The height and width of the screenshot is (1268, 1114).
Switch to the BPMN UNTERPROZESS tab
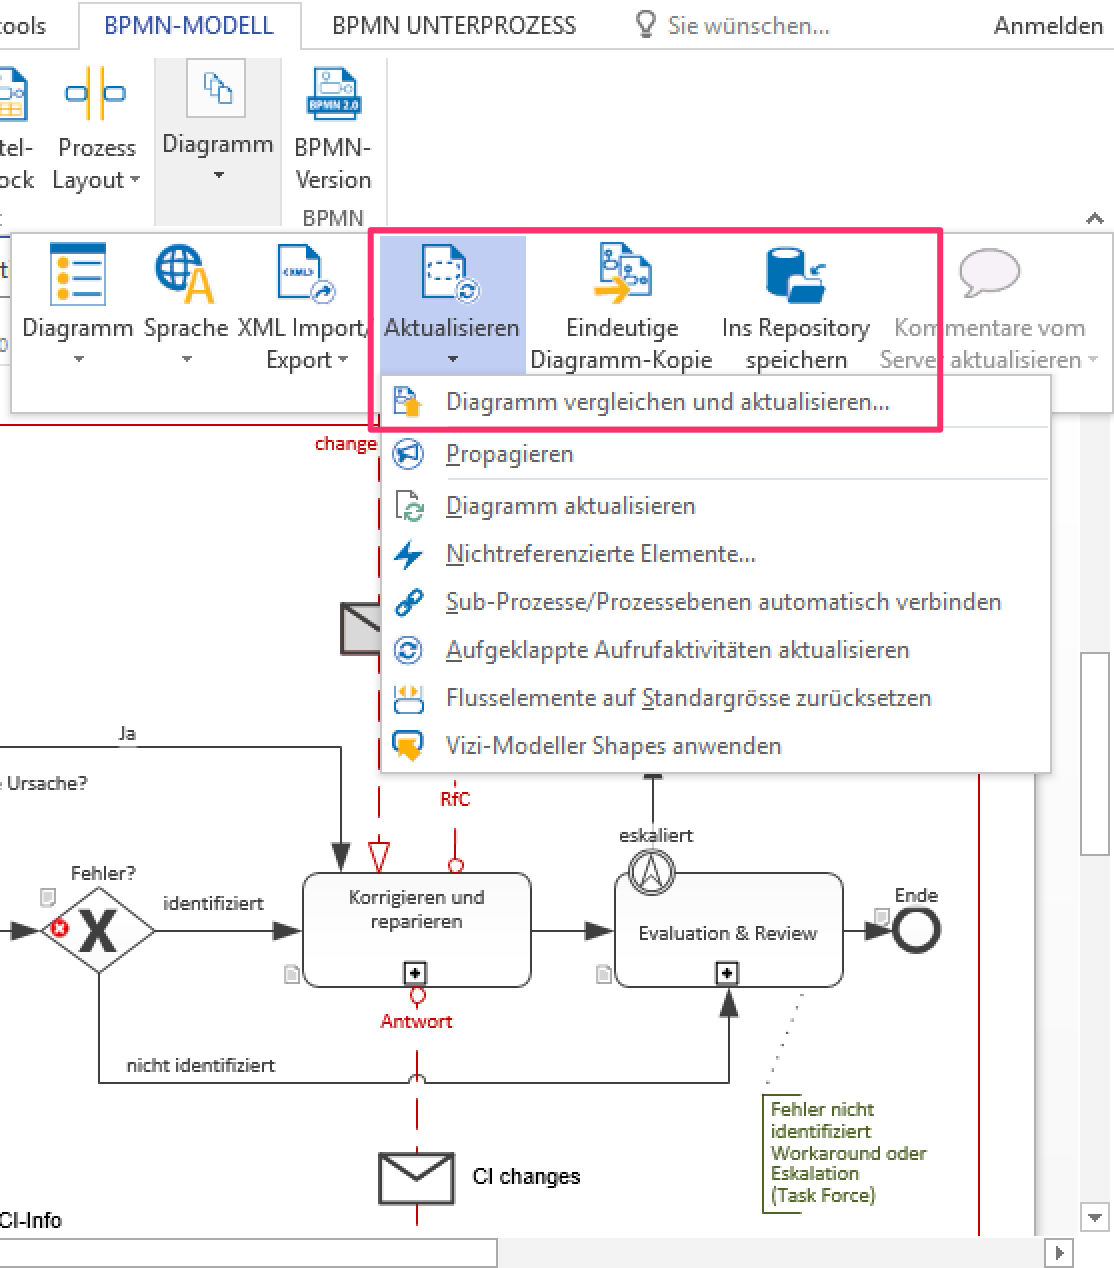455,25
